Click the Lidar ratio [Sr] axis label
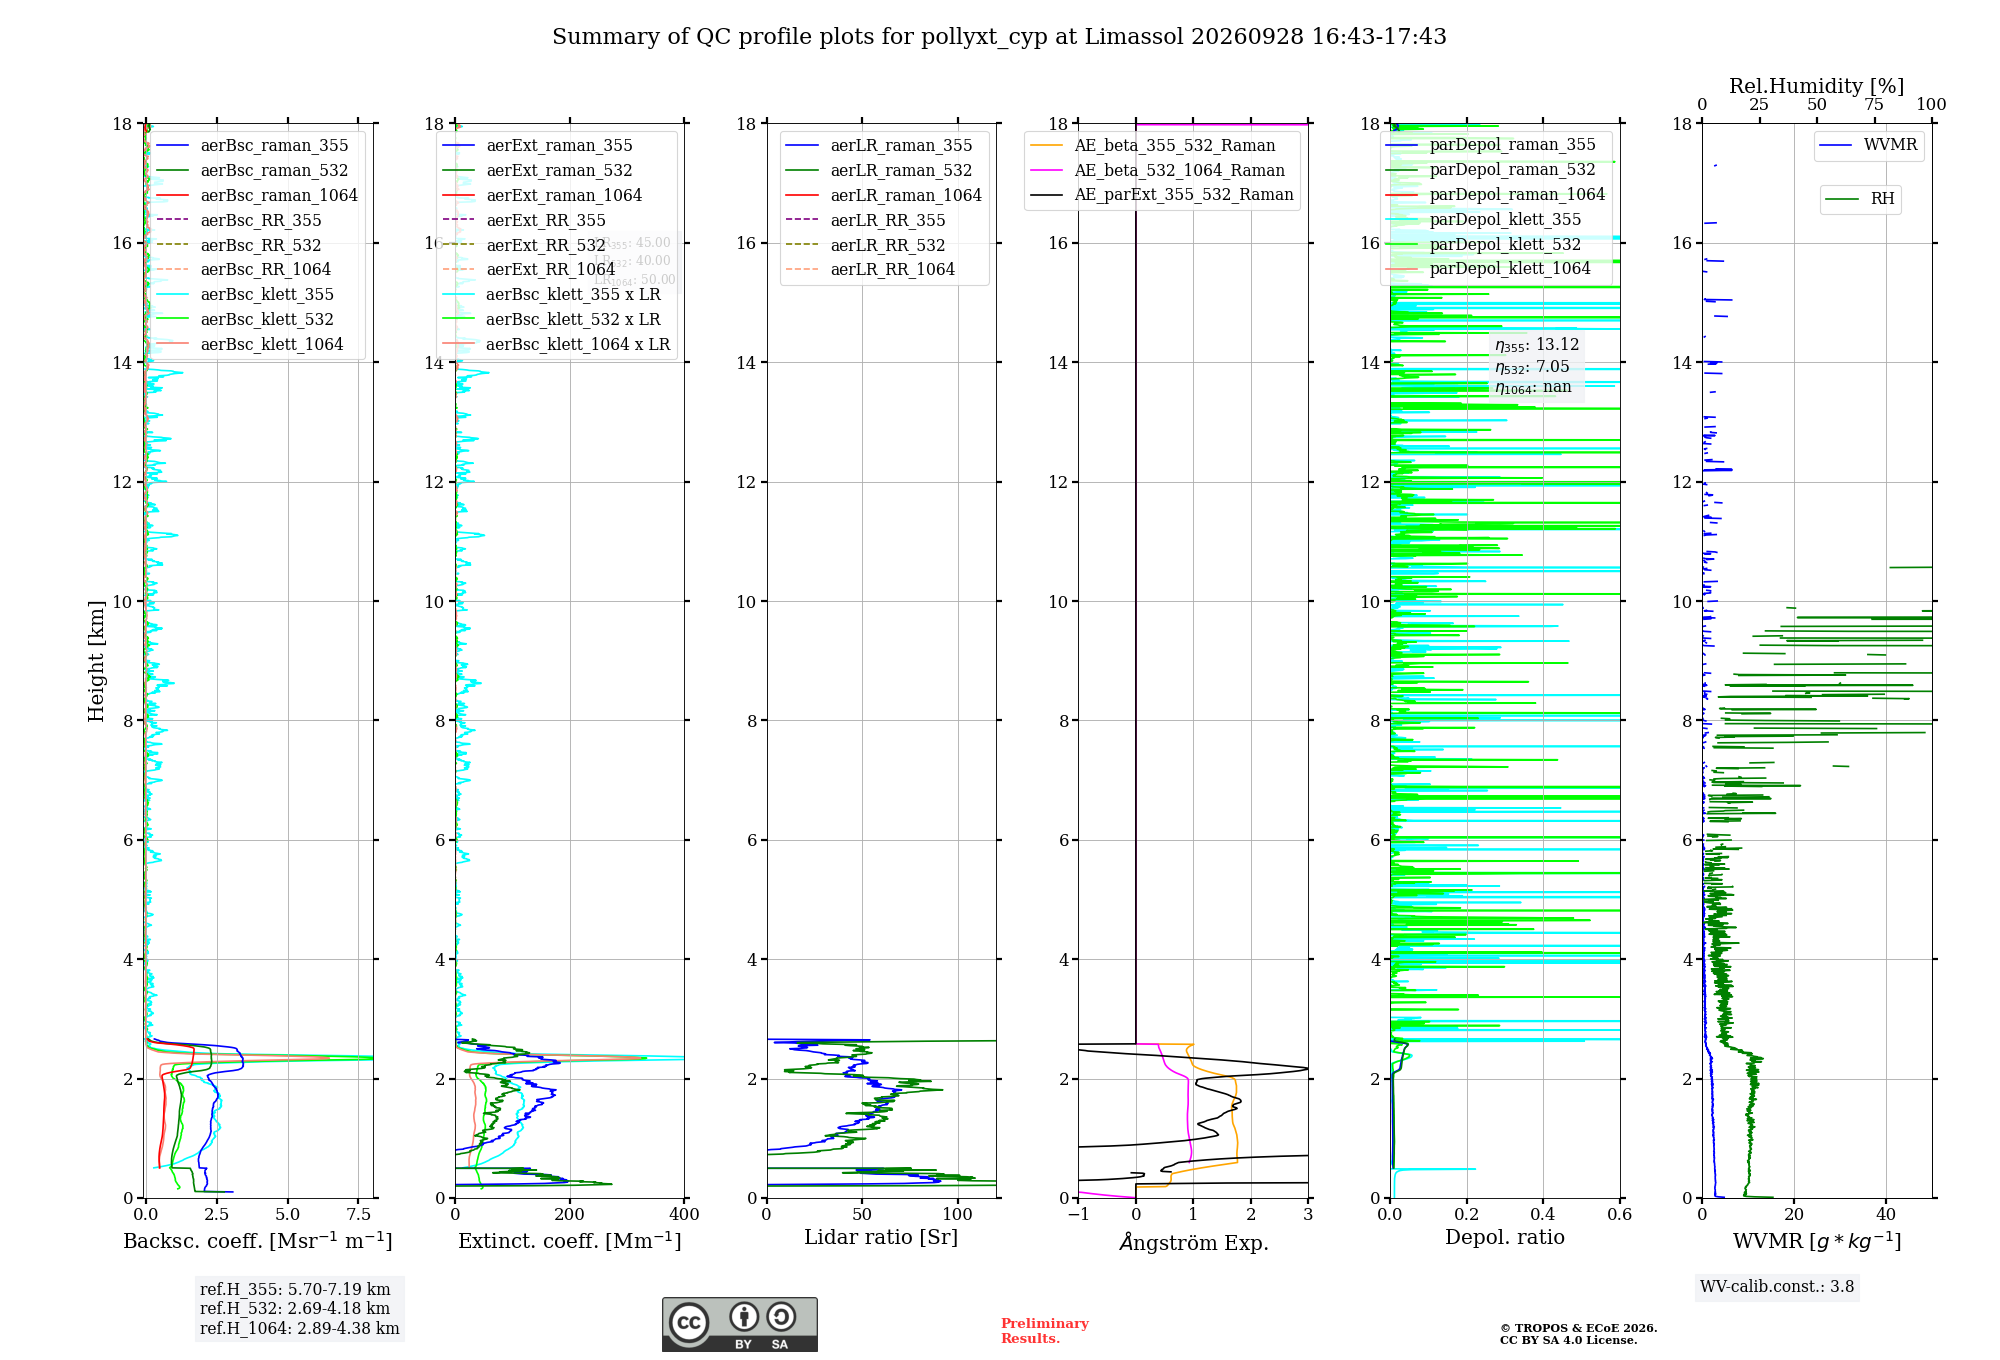 [881, 1238]
